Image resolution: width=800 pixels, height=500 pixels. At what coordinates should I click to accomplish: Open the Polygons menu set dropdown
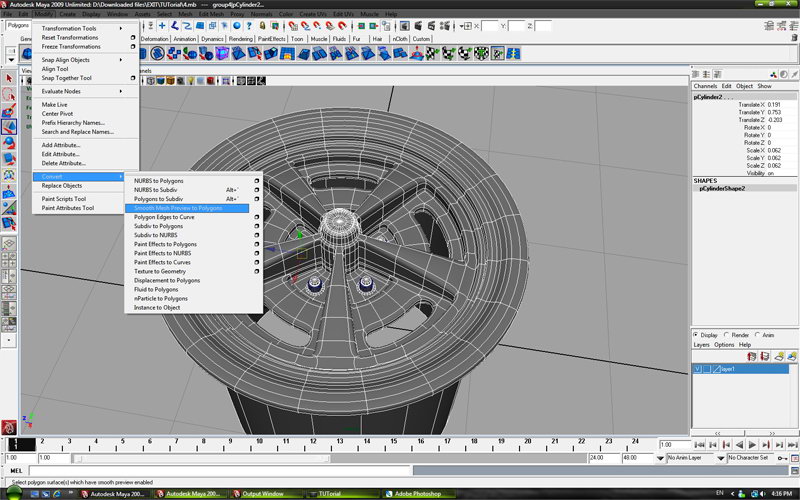click(x=18, y=24)
